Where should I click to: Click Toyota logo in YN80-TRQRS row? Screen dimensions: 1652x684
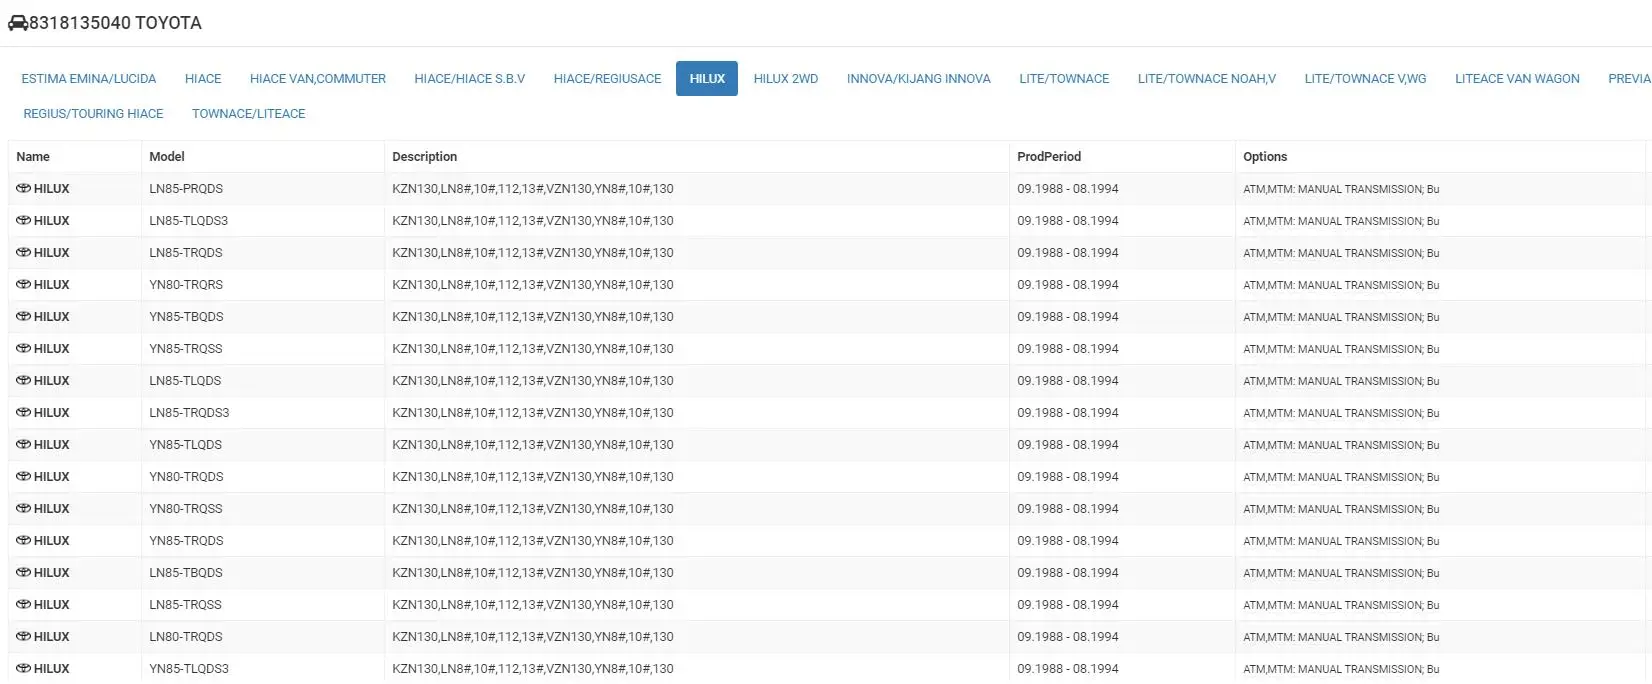[23, 284]
